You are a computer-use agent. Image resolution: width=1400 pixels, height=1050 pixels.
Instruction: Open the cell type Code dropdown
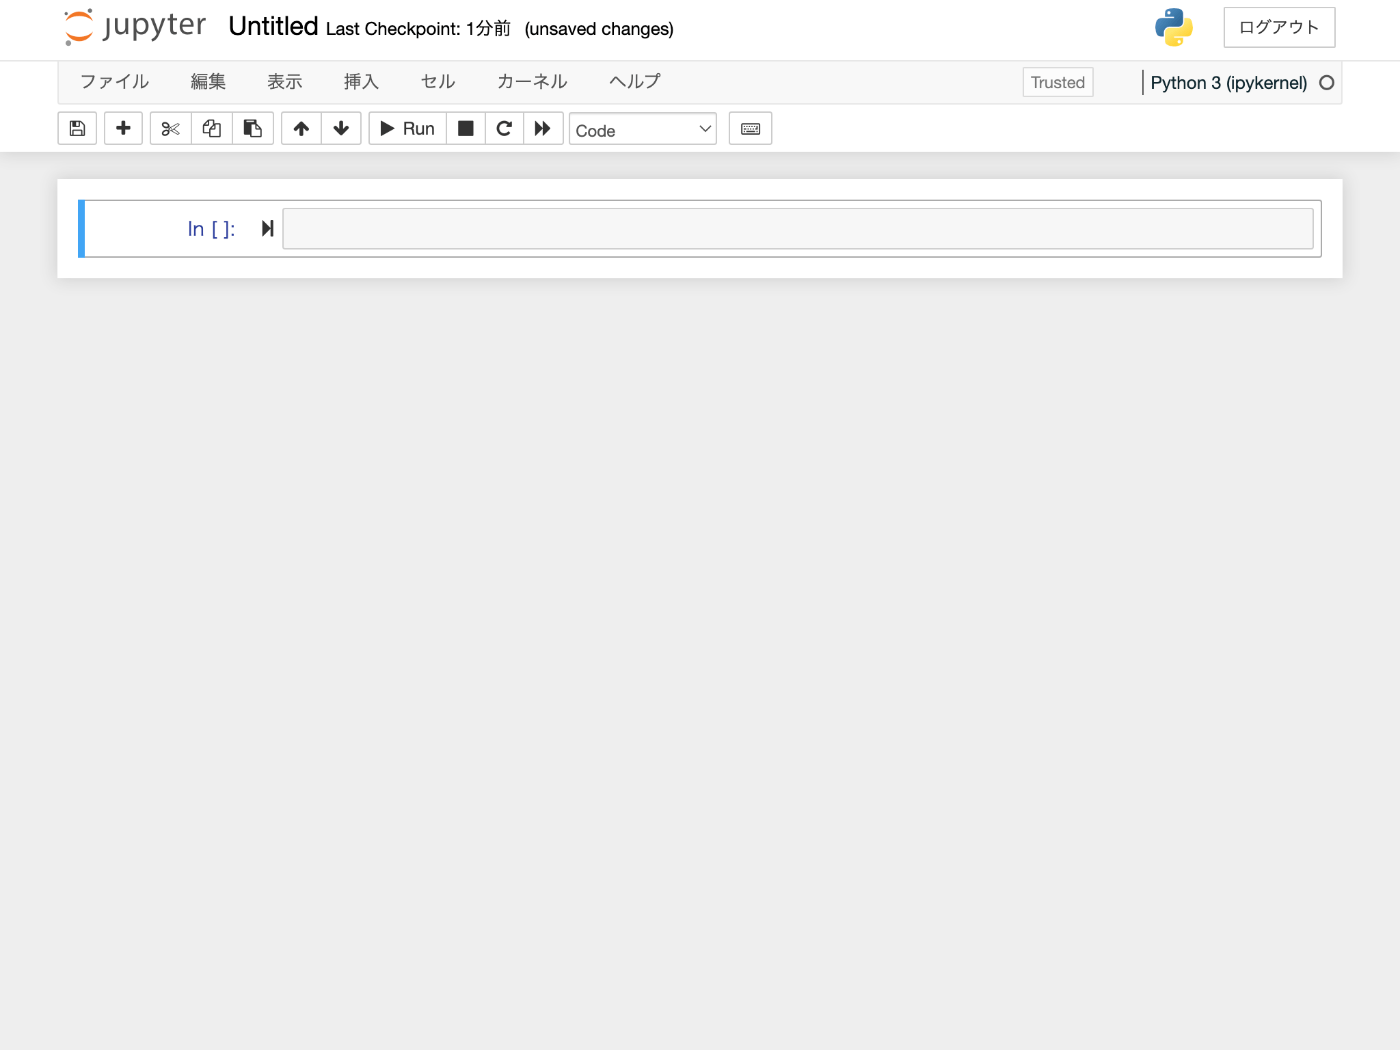pyautogui.click(x=643, y=129)
